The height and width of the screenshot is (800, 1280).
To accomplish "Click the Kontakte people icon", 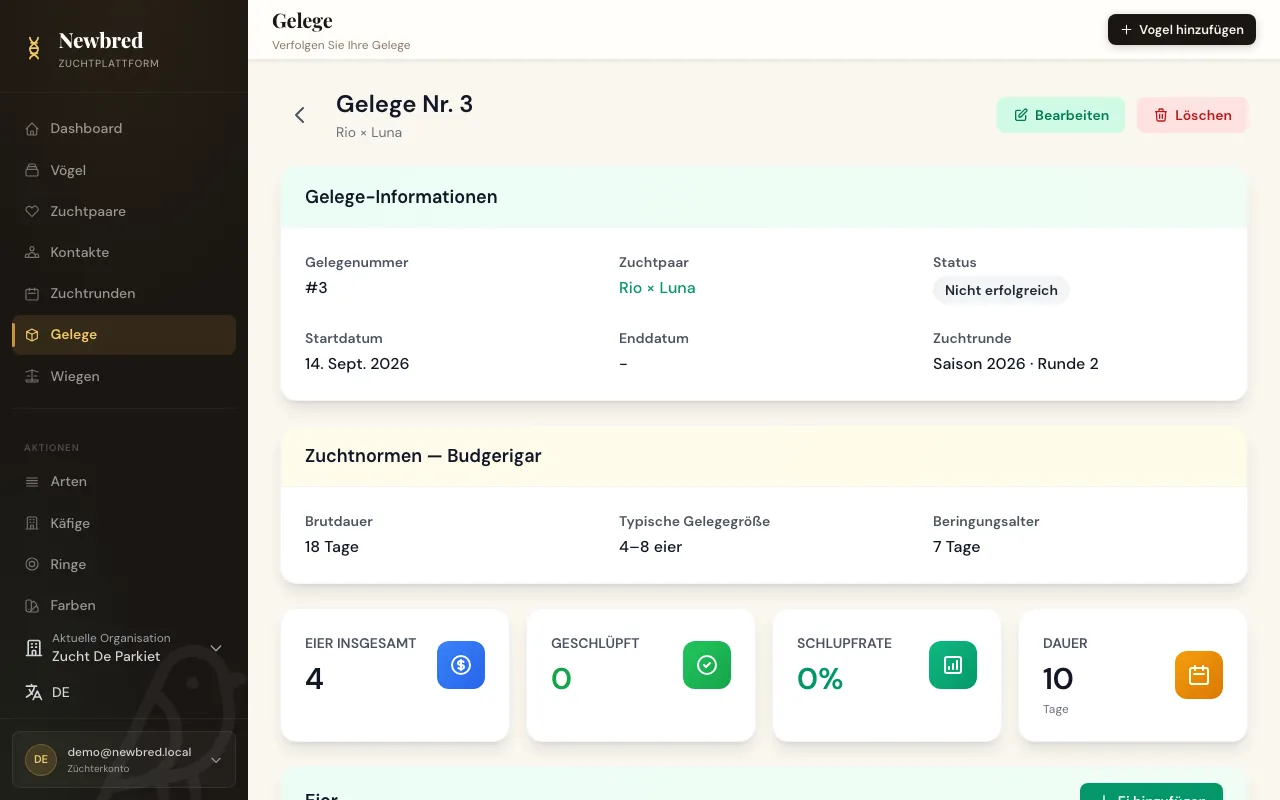I will click(32, 253).
